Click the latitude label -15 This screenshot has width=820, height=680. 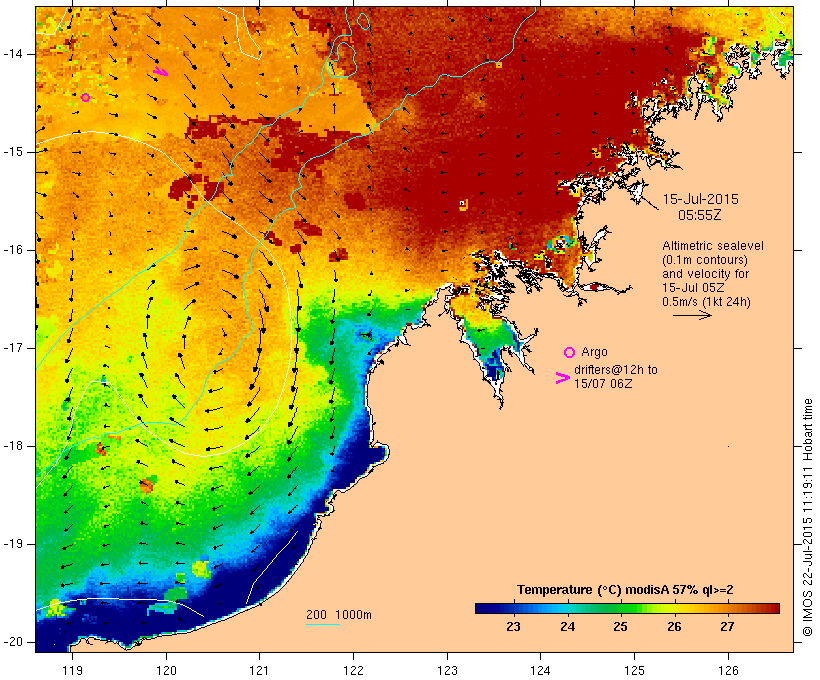pos(13,152)
